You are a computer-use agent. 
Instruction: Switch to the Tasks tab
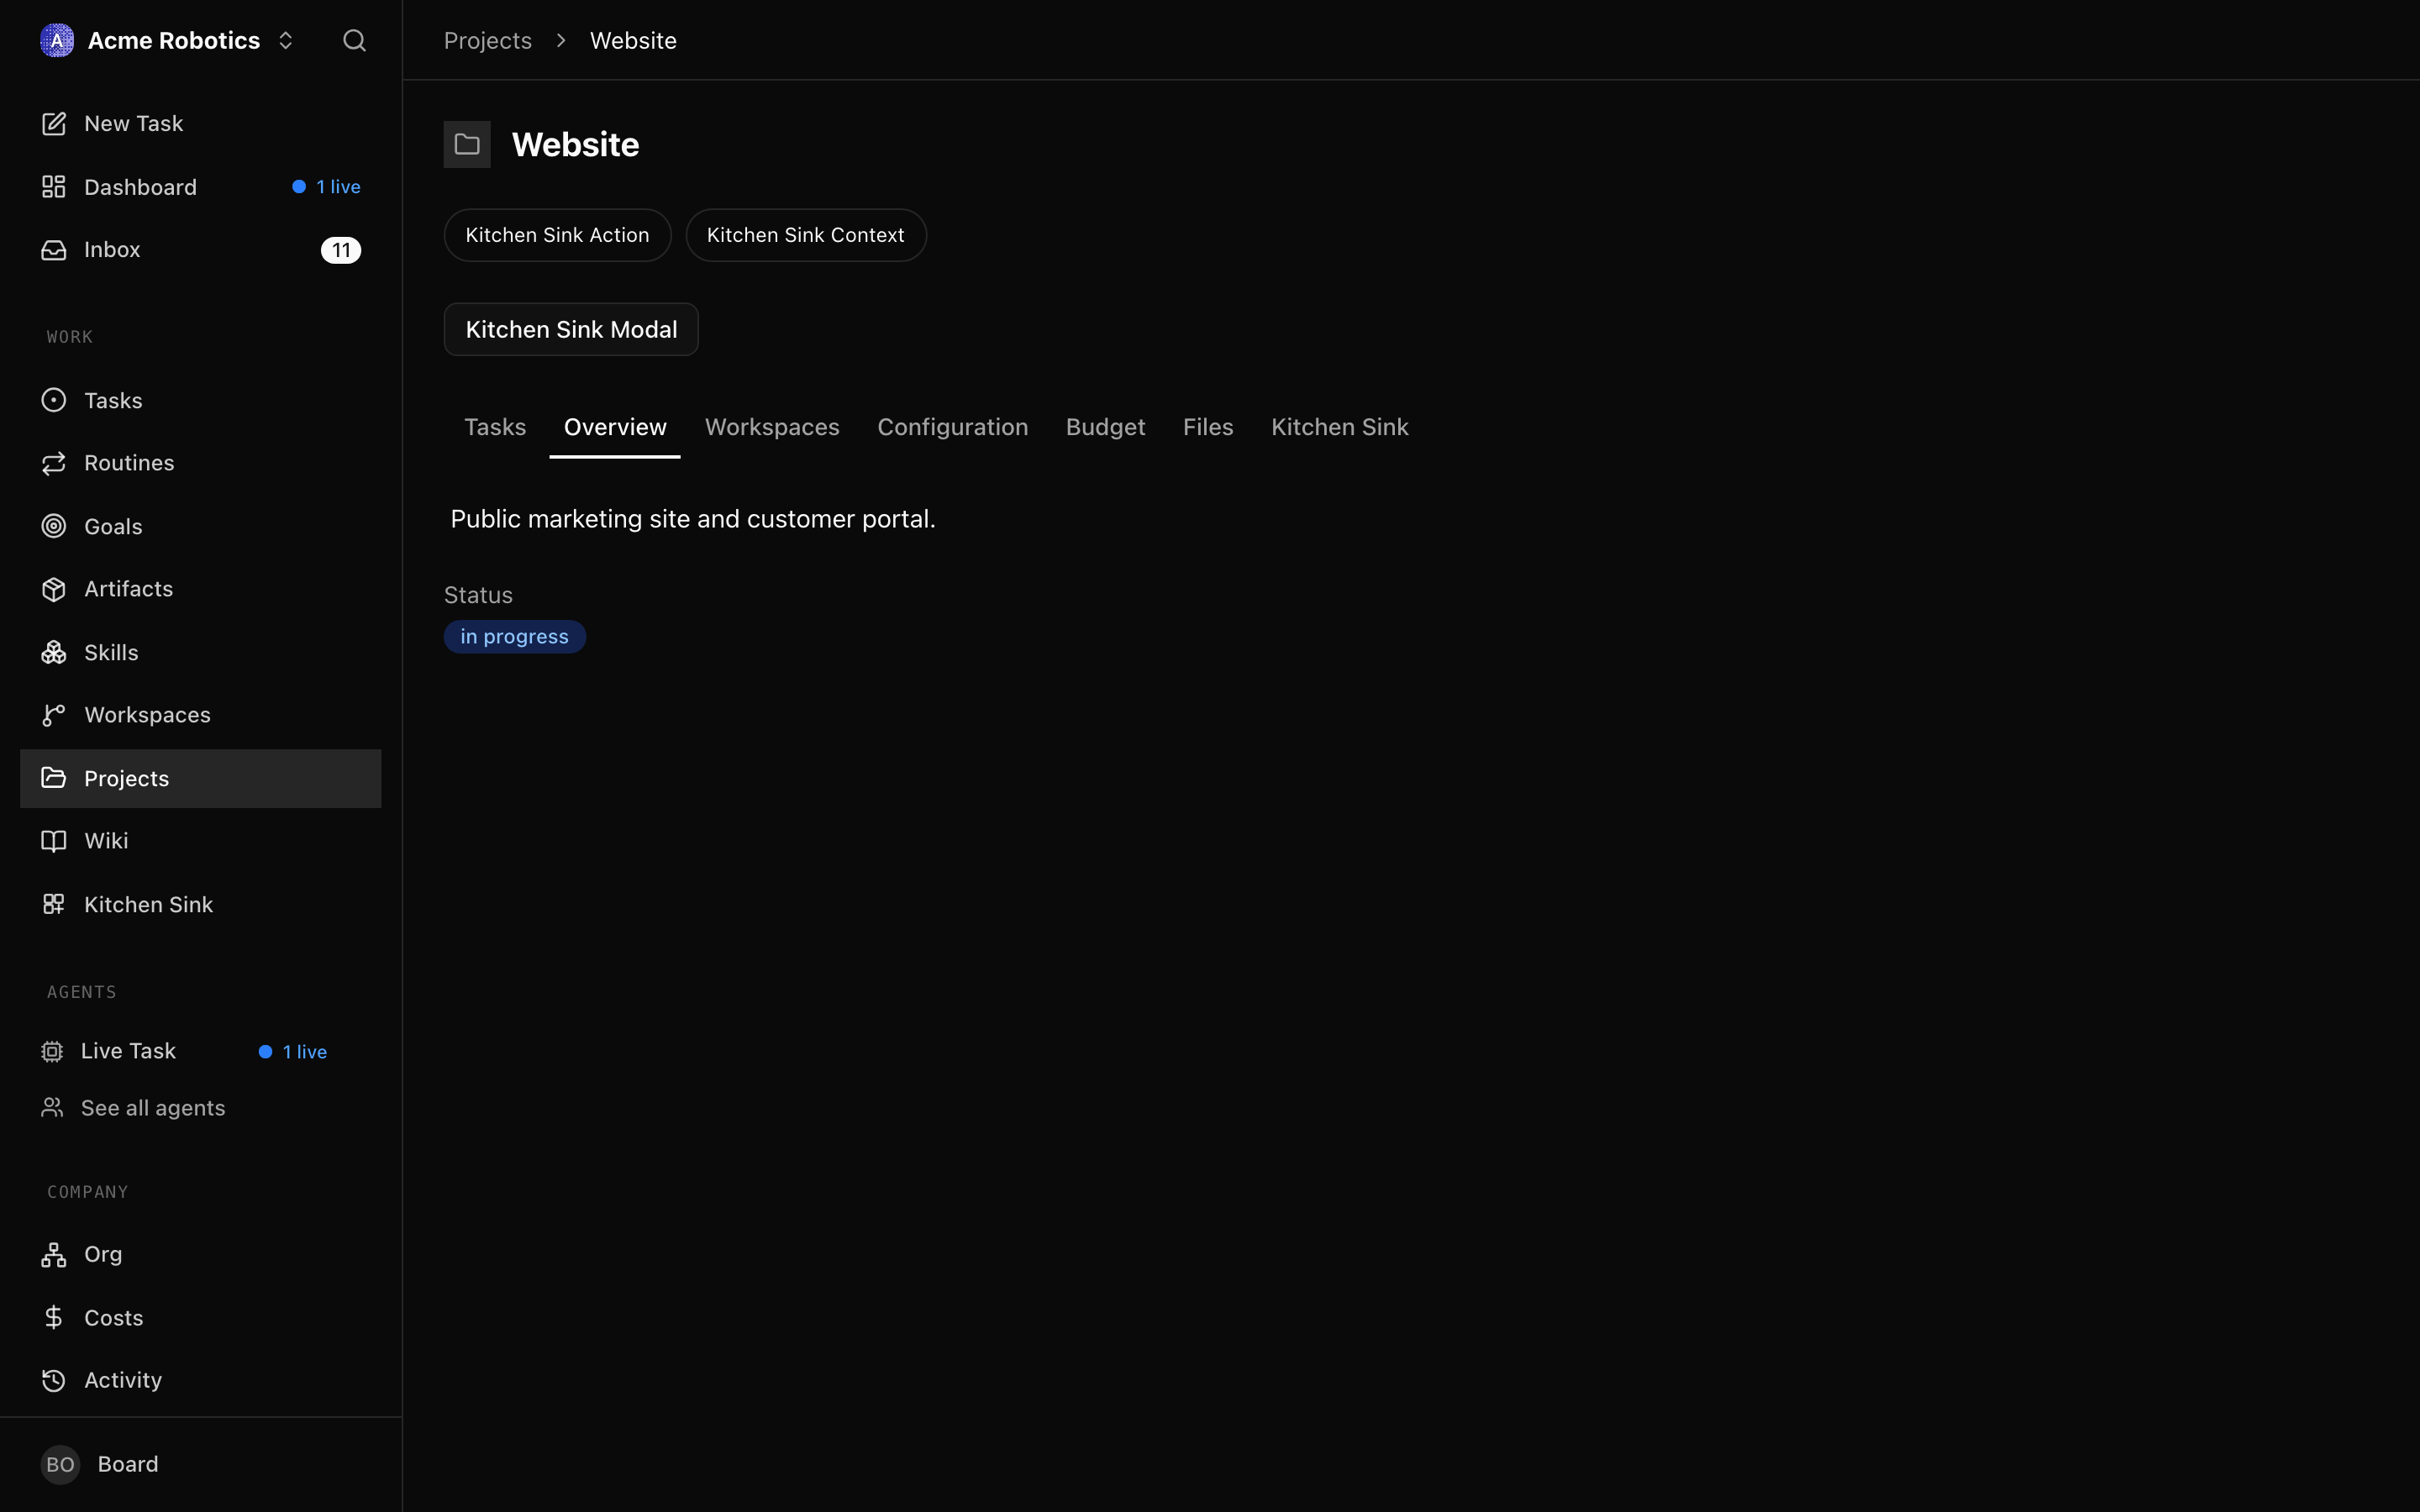[495, 427]
